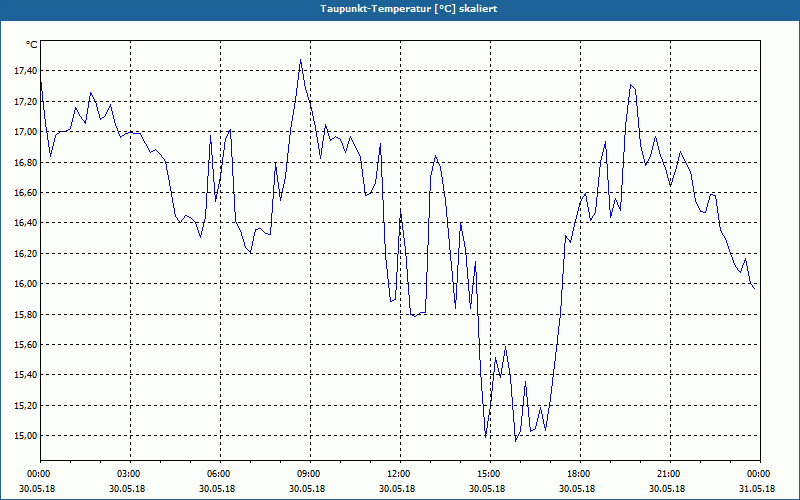Pick the 16,00 y-axis label
The width and height of the screenshot is (800, 500).
point(25,284)
